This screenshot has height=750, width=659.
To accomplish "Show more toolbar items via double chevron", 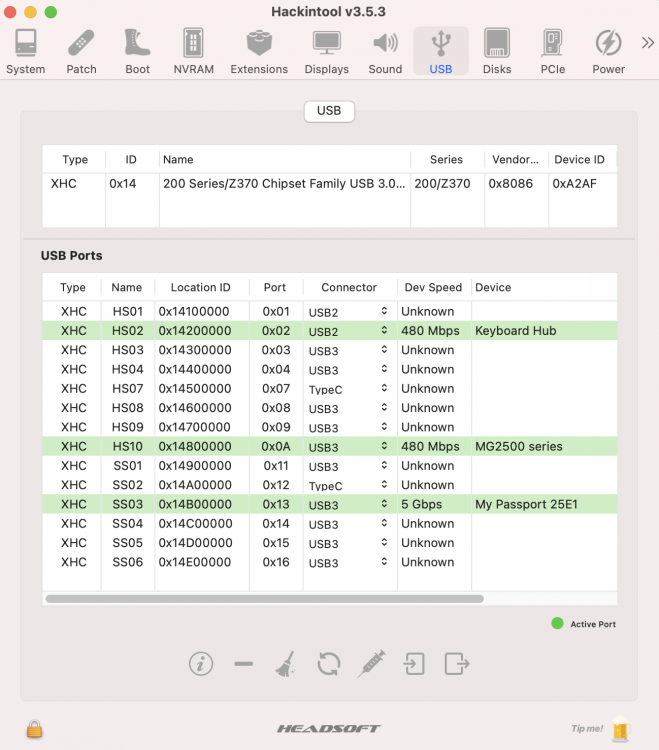I will [x=648, y=43].
